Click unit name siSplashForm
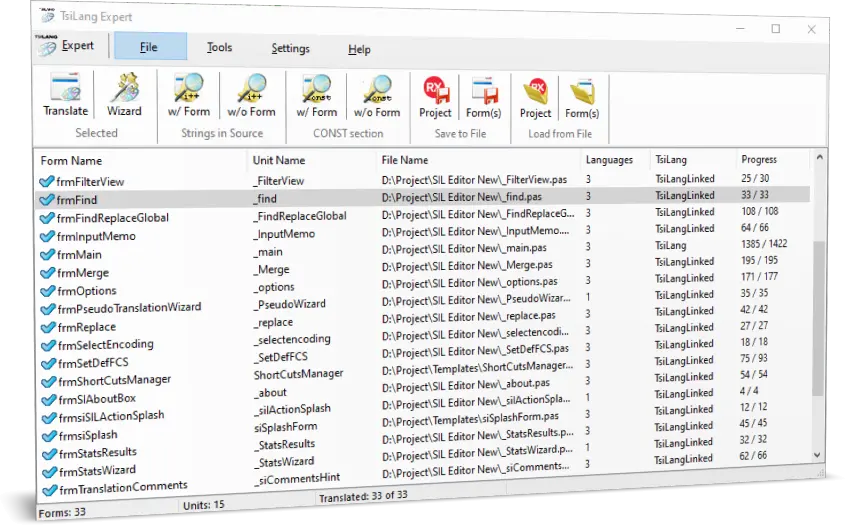Image resolution: width=845 pixels, height=525 pixels. pyautogui.click(x=286, y=427)
